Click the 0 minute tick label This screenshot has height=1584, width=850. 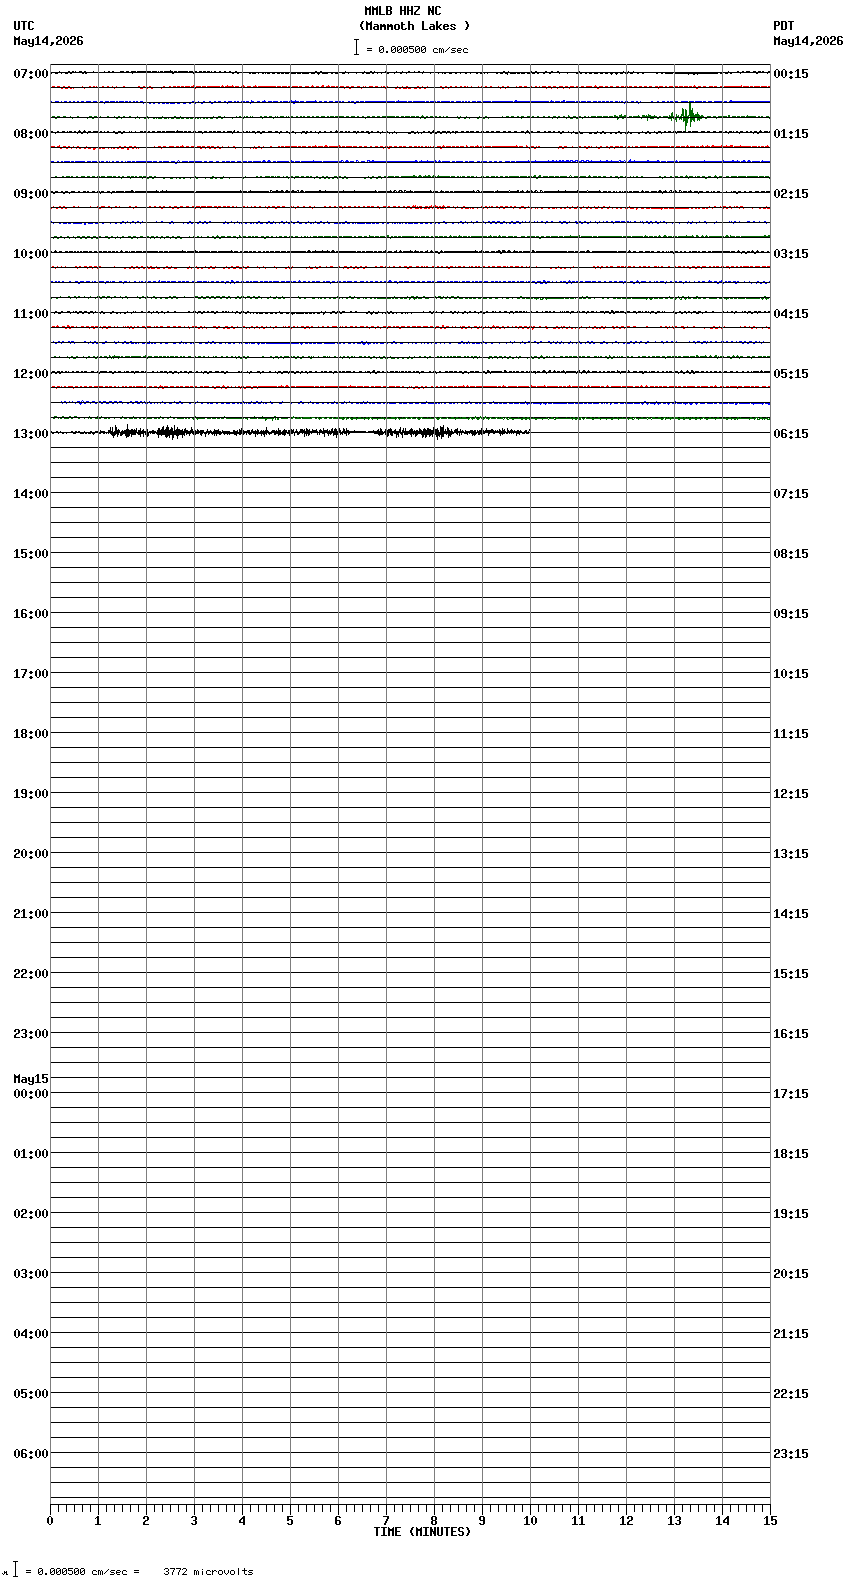click(x=50, y=1521)
